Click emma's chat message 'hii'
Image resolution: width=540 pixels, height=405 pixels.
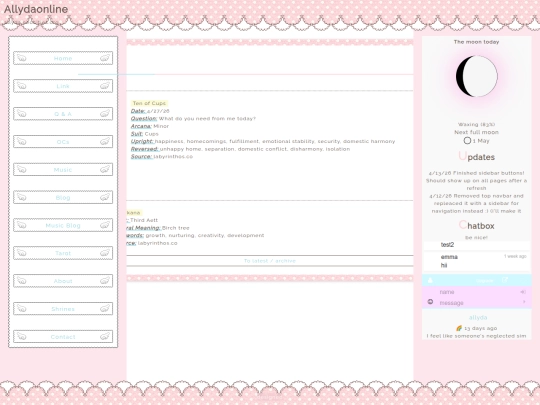[444, 265]
